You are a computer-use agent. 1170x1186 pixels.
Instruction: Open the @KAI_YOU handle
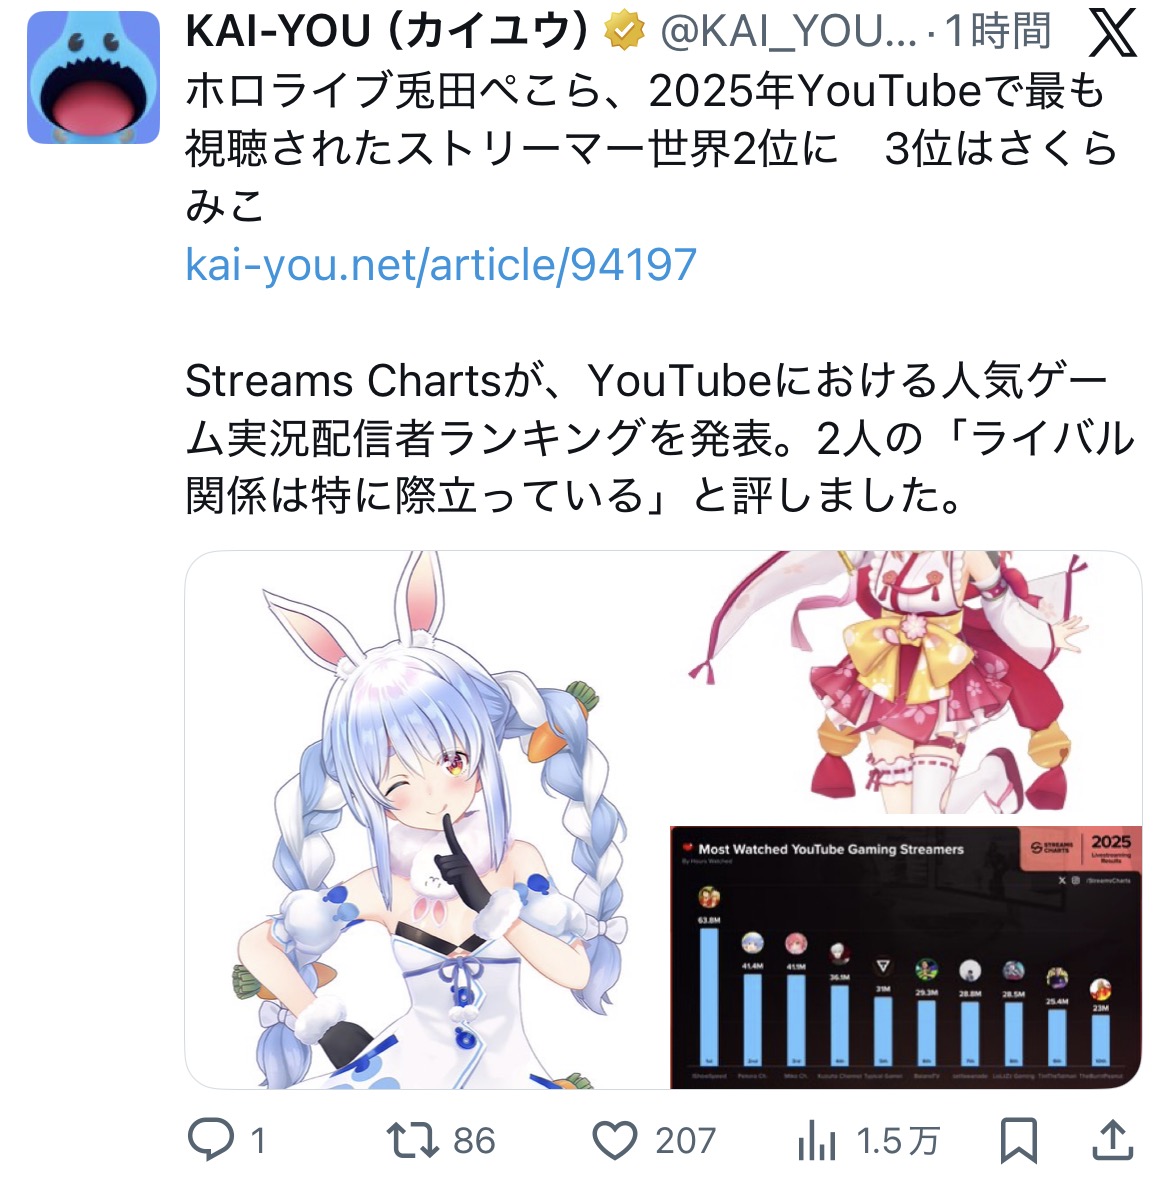coord(788,32)
